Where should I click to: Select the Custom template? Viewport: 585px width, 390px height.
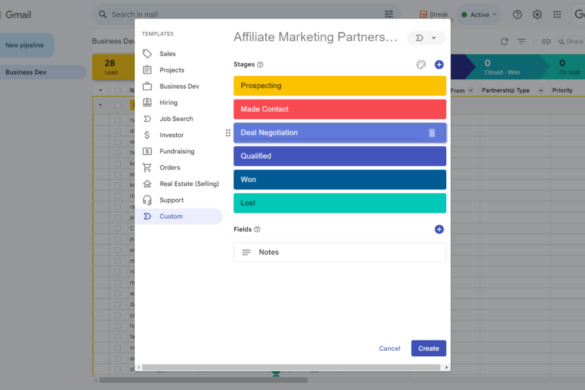pos(179,216)
